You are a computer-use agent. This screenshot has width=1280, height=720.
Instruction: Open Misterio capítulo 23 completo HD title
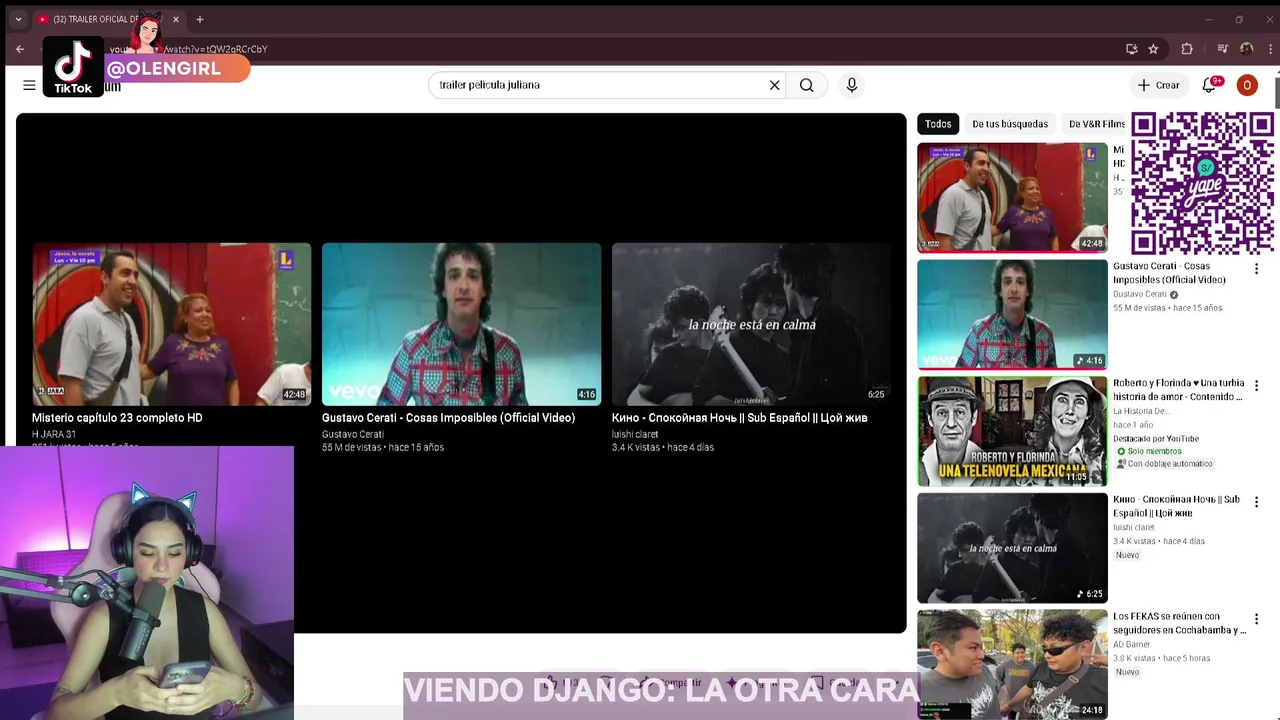[117, 418]
